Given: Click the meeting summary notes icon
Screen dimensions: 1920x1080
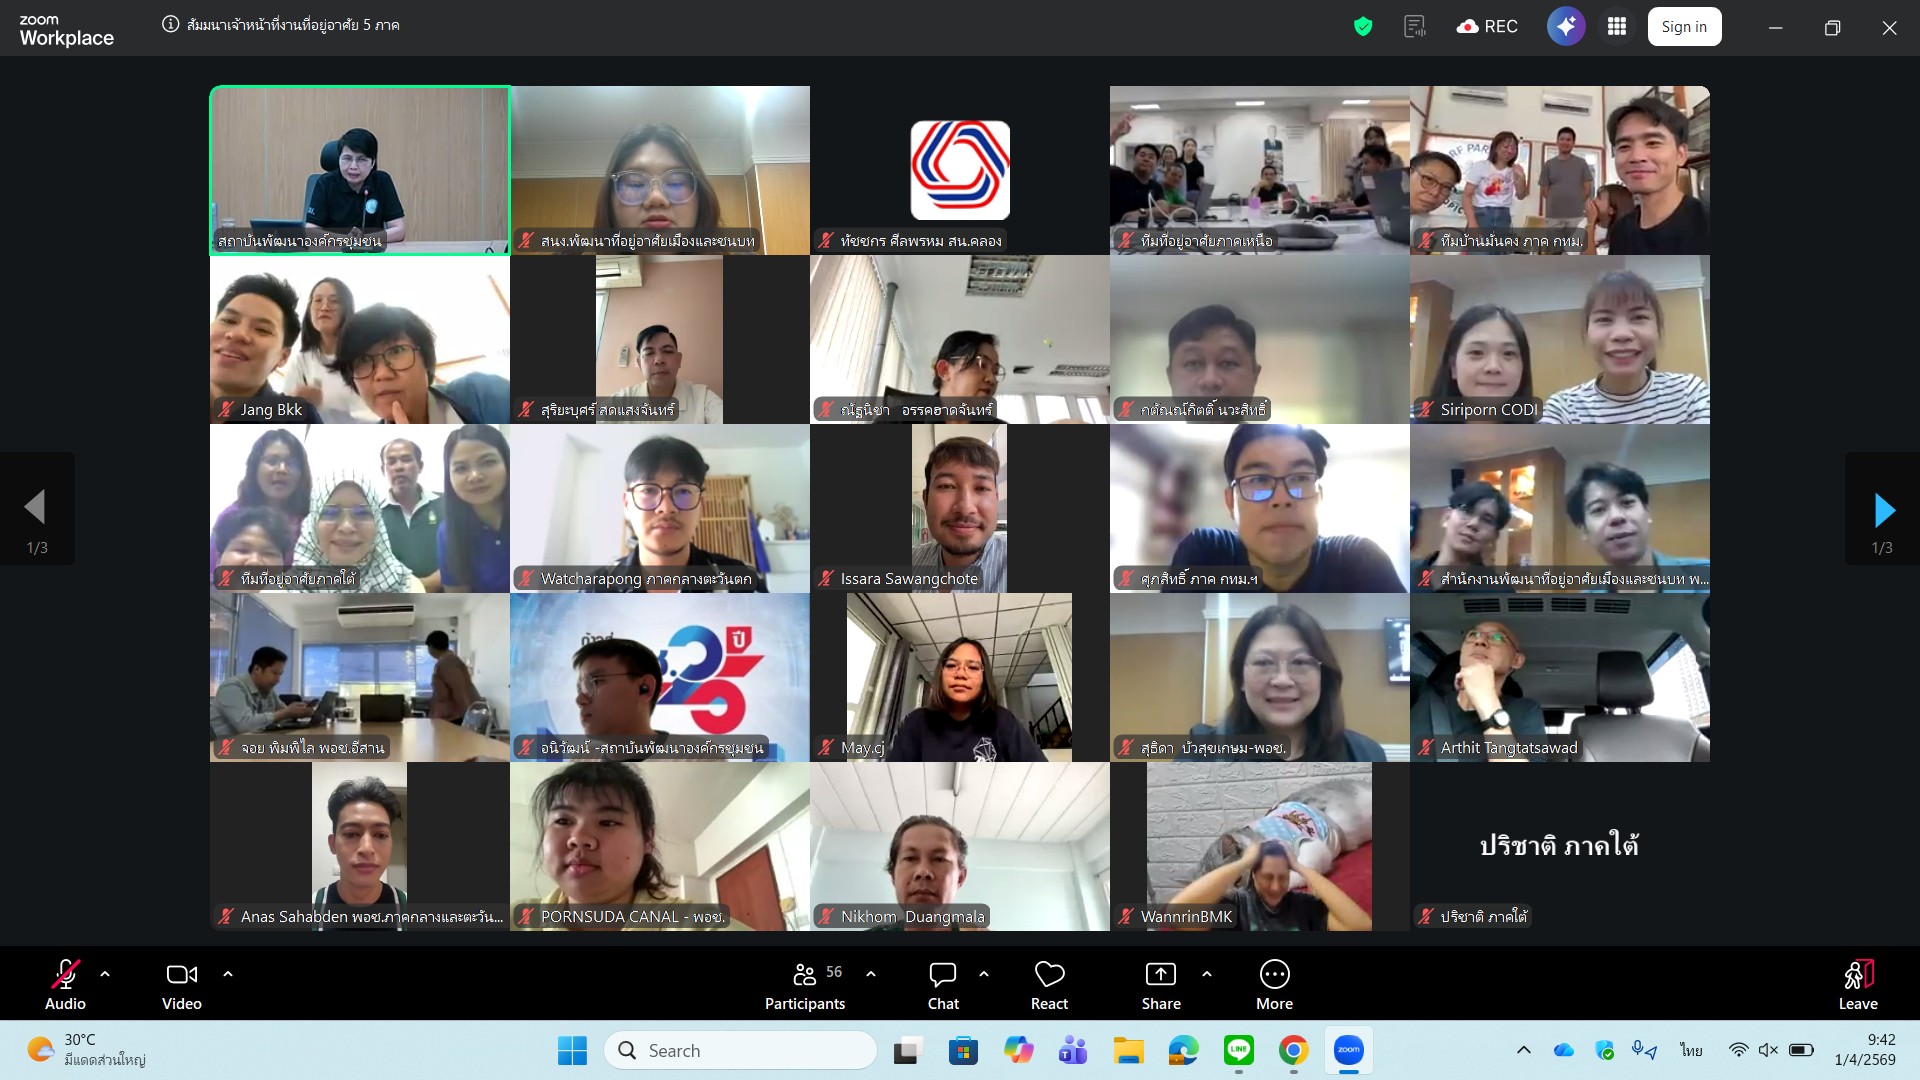Looking at the screenshot, I should point(1414,27).
